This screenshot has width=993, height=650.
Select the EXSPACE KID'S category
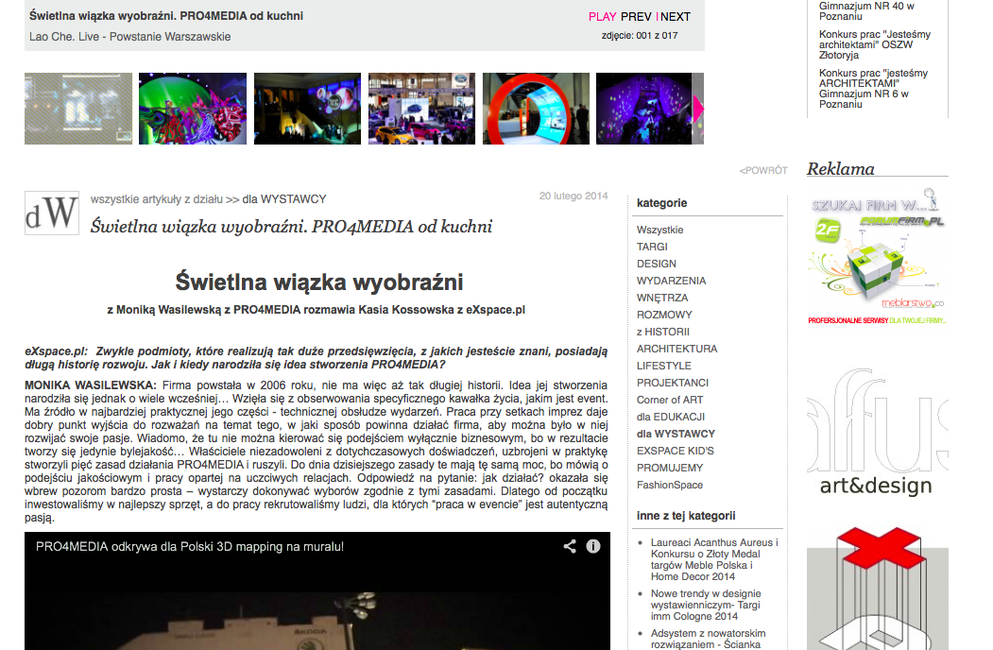675,451
